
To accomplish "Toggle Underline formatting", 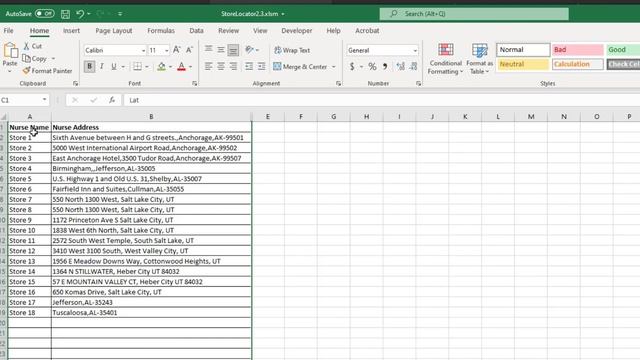I will tap(114, 66).
